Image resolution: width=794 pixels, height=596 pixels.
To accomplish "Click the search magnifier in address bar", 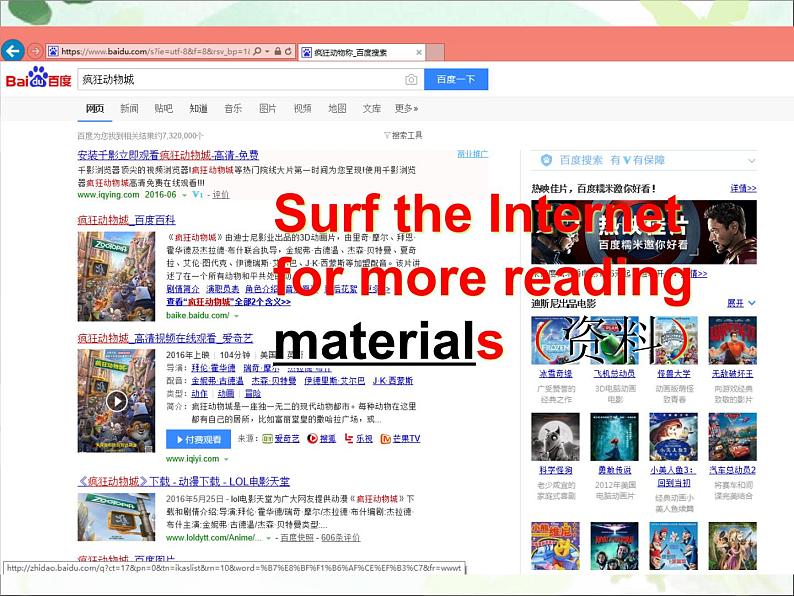I will click(257, 51).
